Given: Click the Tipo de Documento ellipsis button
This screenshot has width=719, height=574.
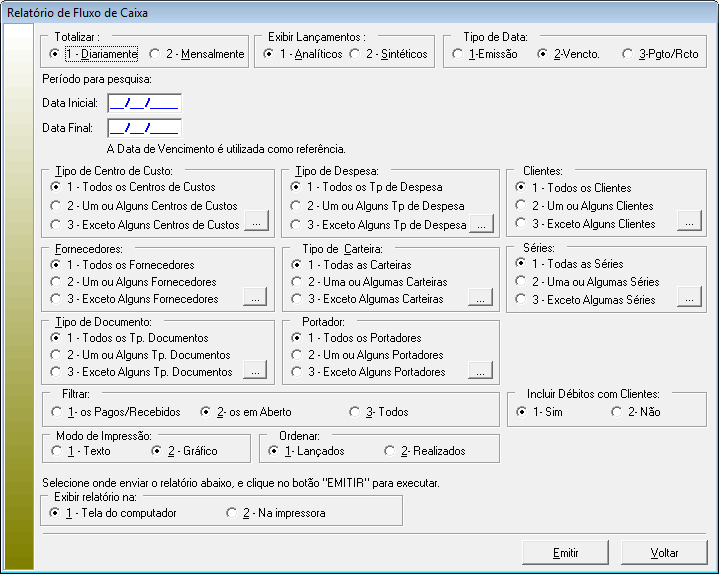Looking at the screenshot, I should pyautogui.click(x=256, y=371).
